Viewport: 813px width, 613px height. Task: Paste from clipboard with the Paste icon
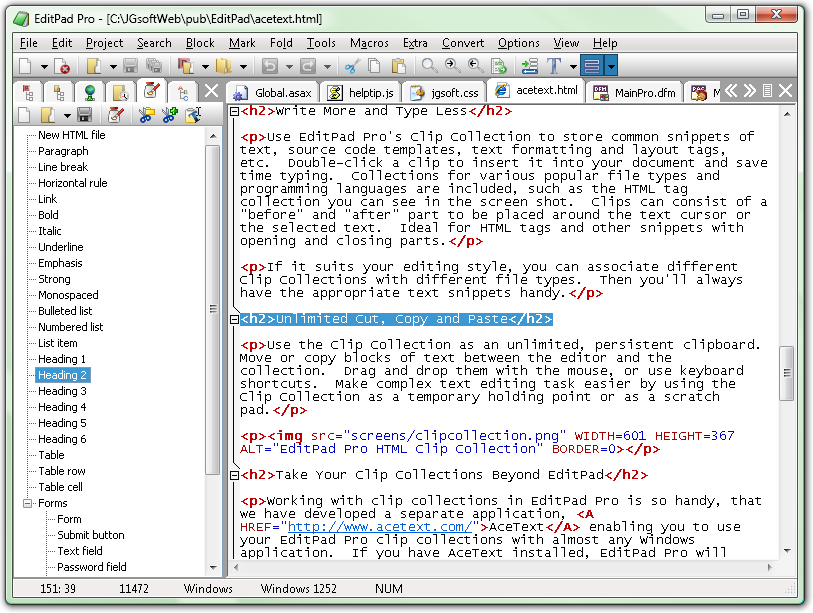[x=398, y=66]
